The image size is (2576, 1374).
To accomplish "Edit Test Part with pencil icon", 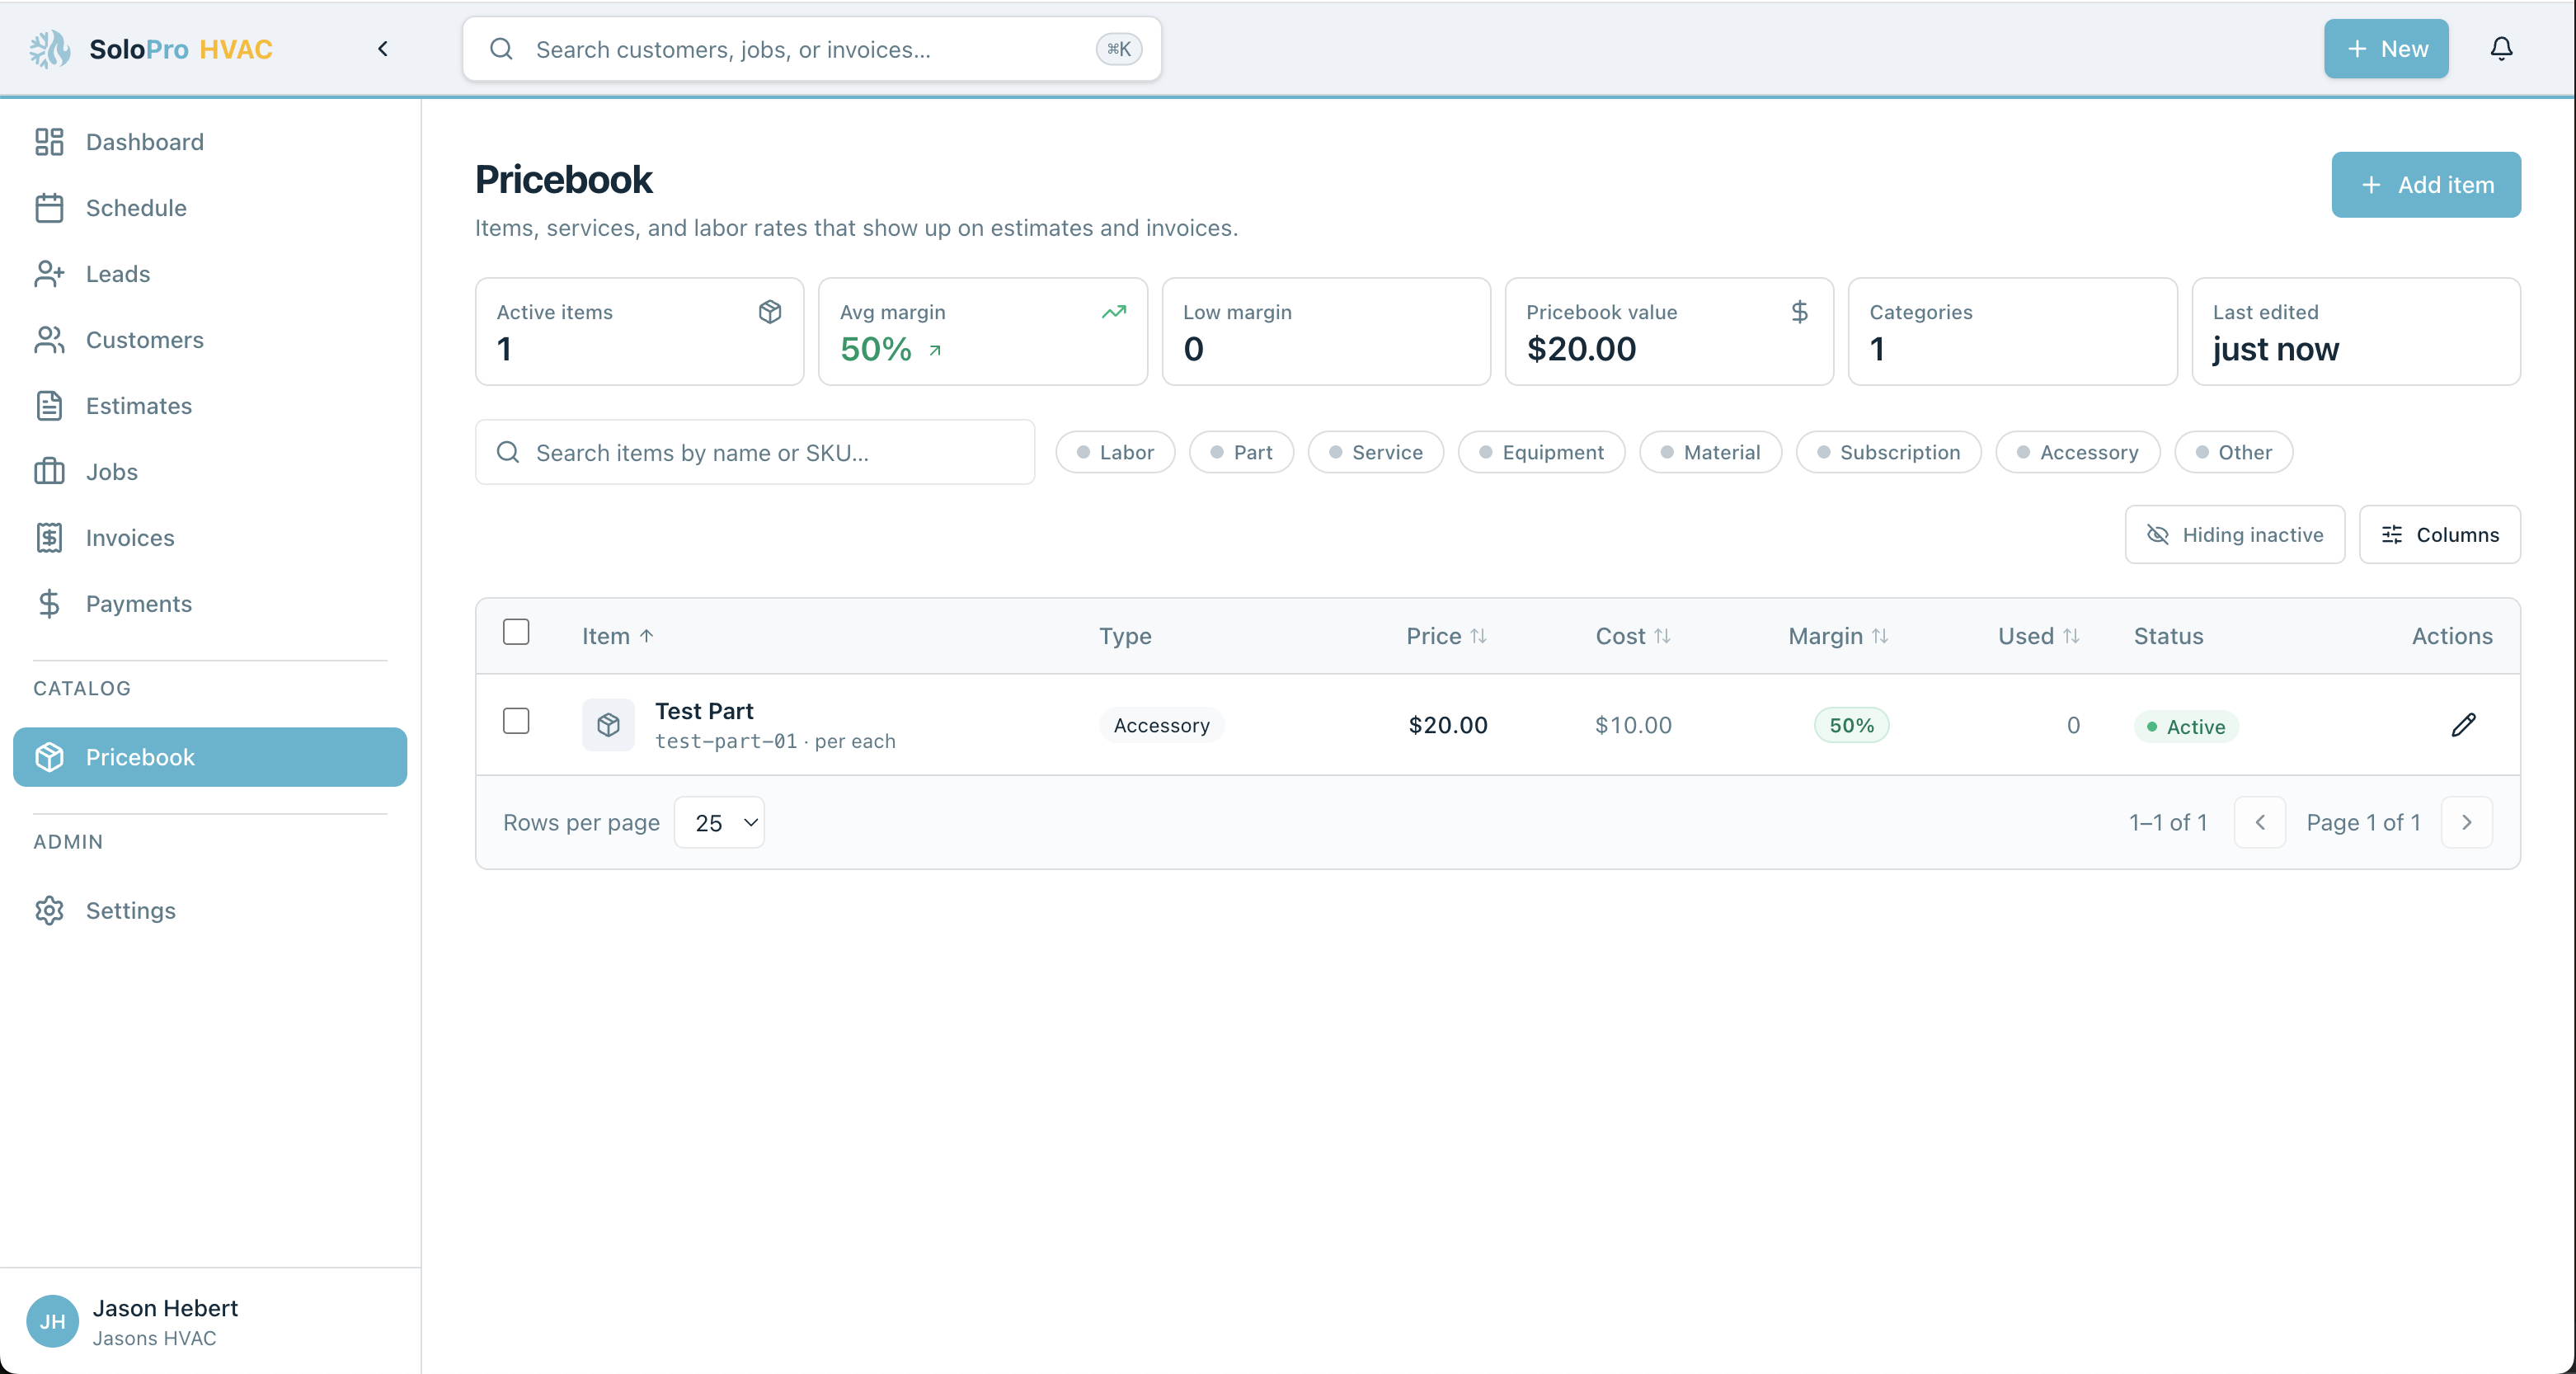I will [x=2463, y=725].
